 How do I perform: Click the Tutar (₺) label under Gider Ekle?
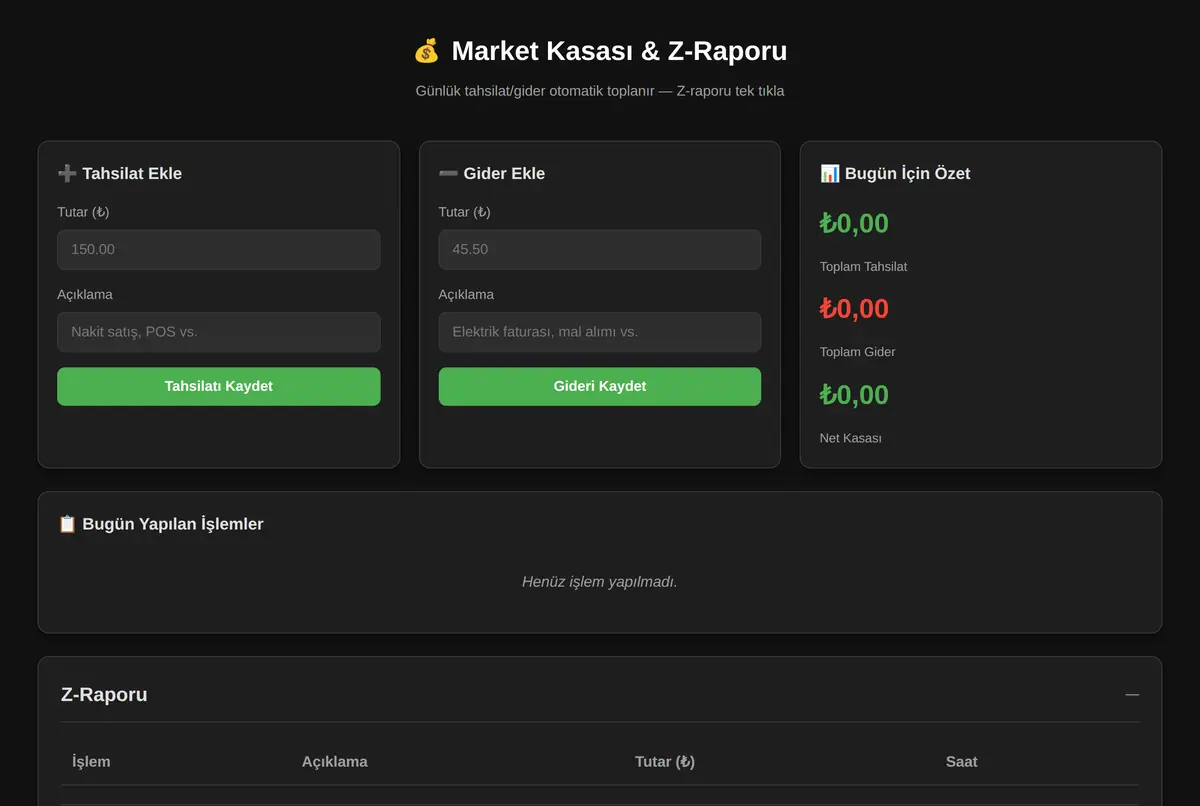click(x=464, y=212)
